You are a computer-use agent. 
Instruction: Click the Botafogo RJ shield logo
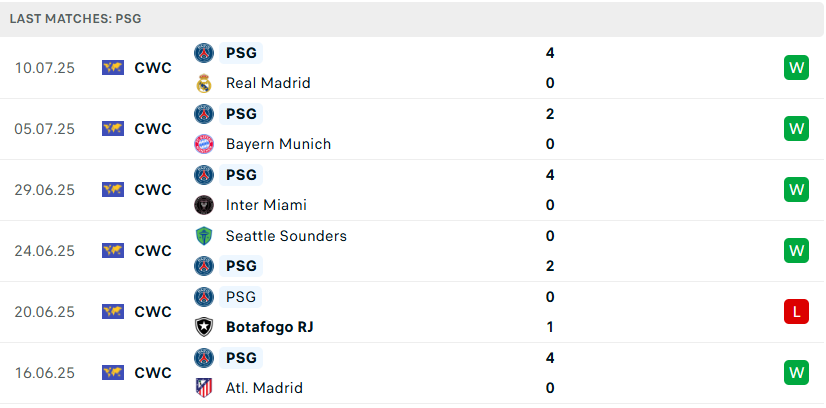coord(204,327)
